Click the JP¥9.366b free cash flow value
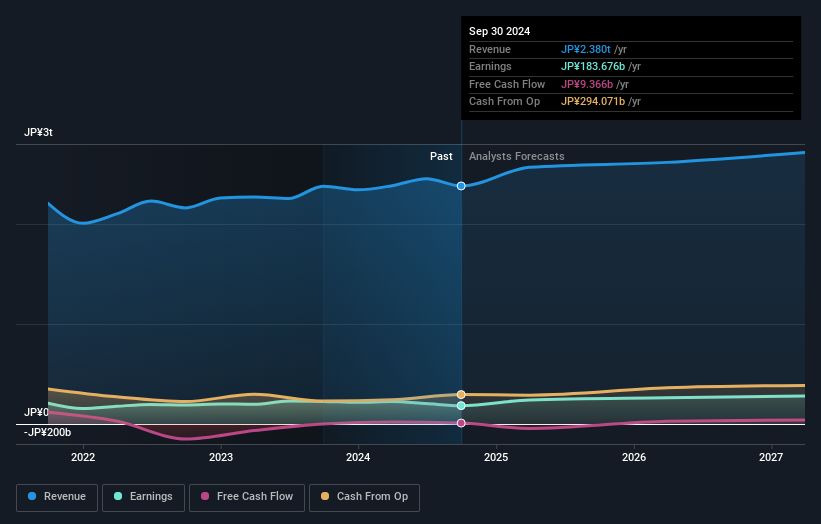Image resolution: width=821 pixels, height=524 pixels. [x=586, y=84]
